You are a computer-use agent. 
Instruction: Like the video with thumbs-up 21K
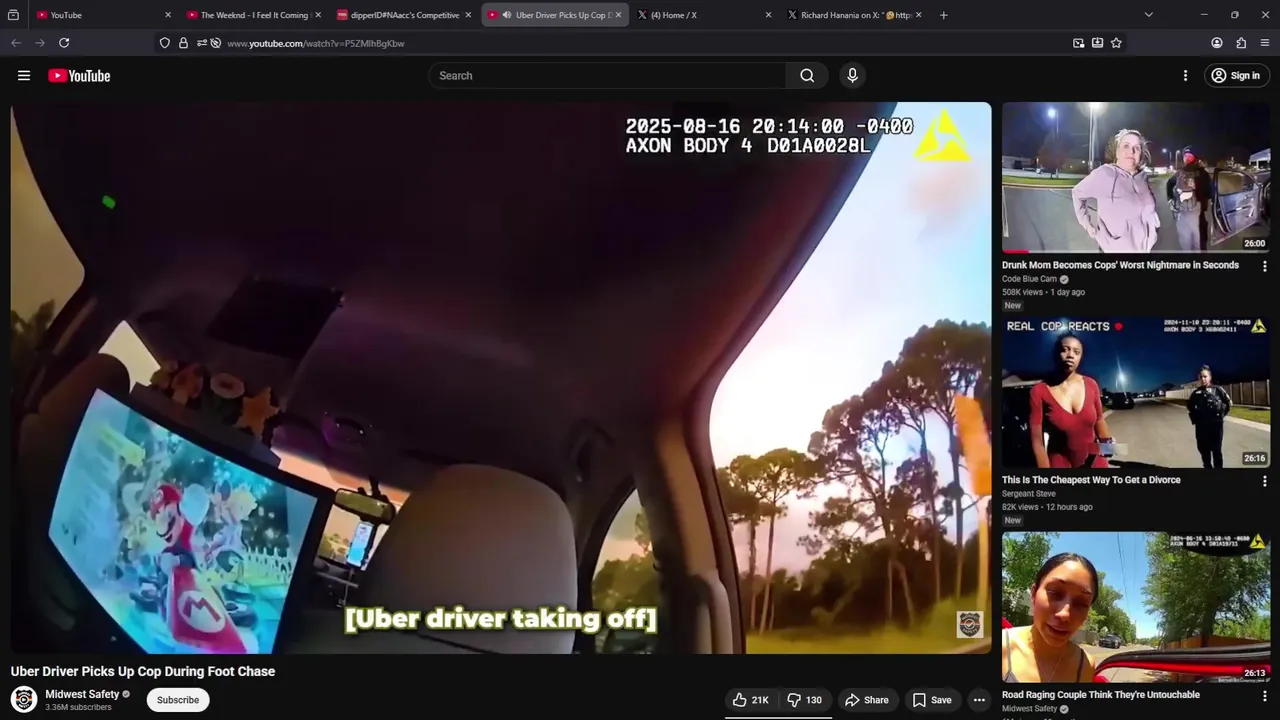[x=750, y=700]
